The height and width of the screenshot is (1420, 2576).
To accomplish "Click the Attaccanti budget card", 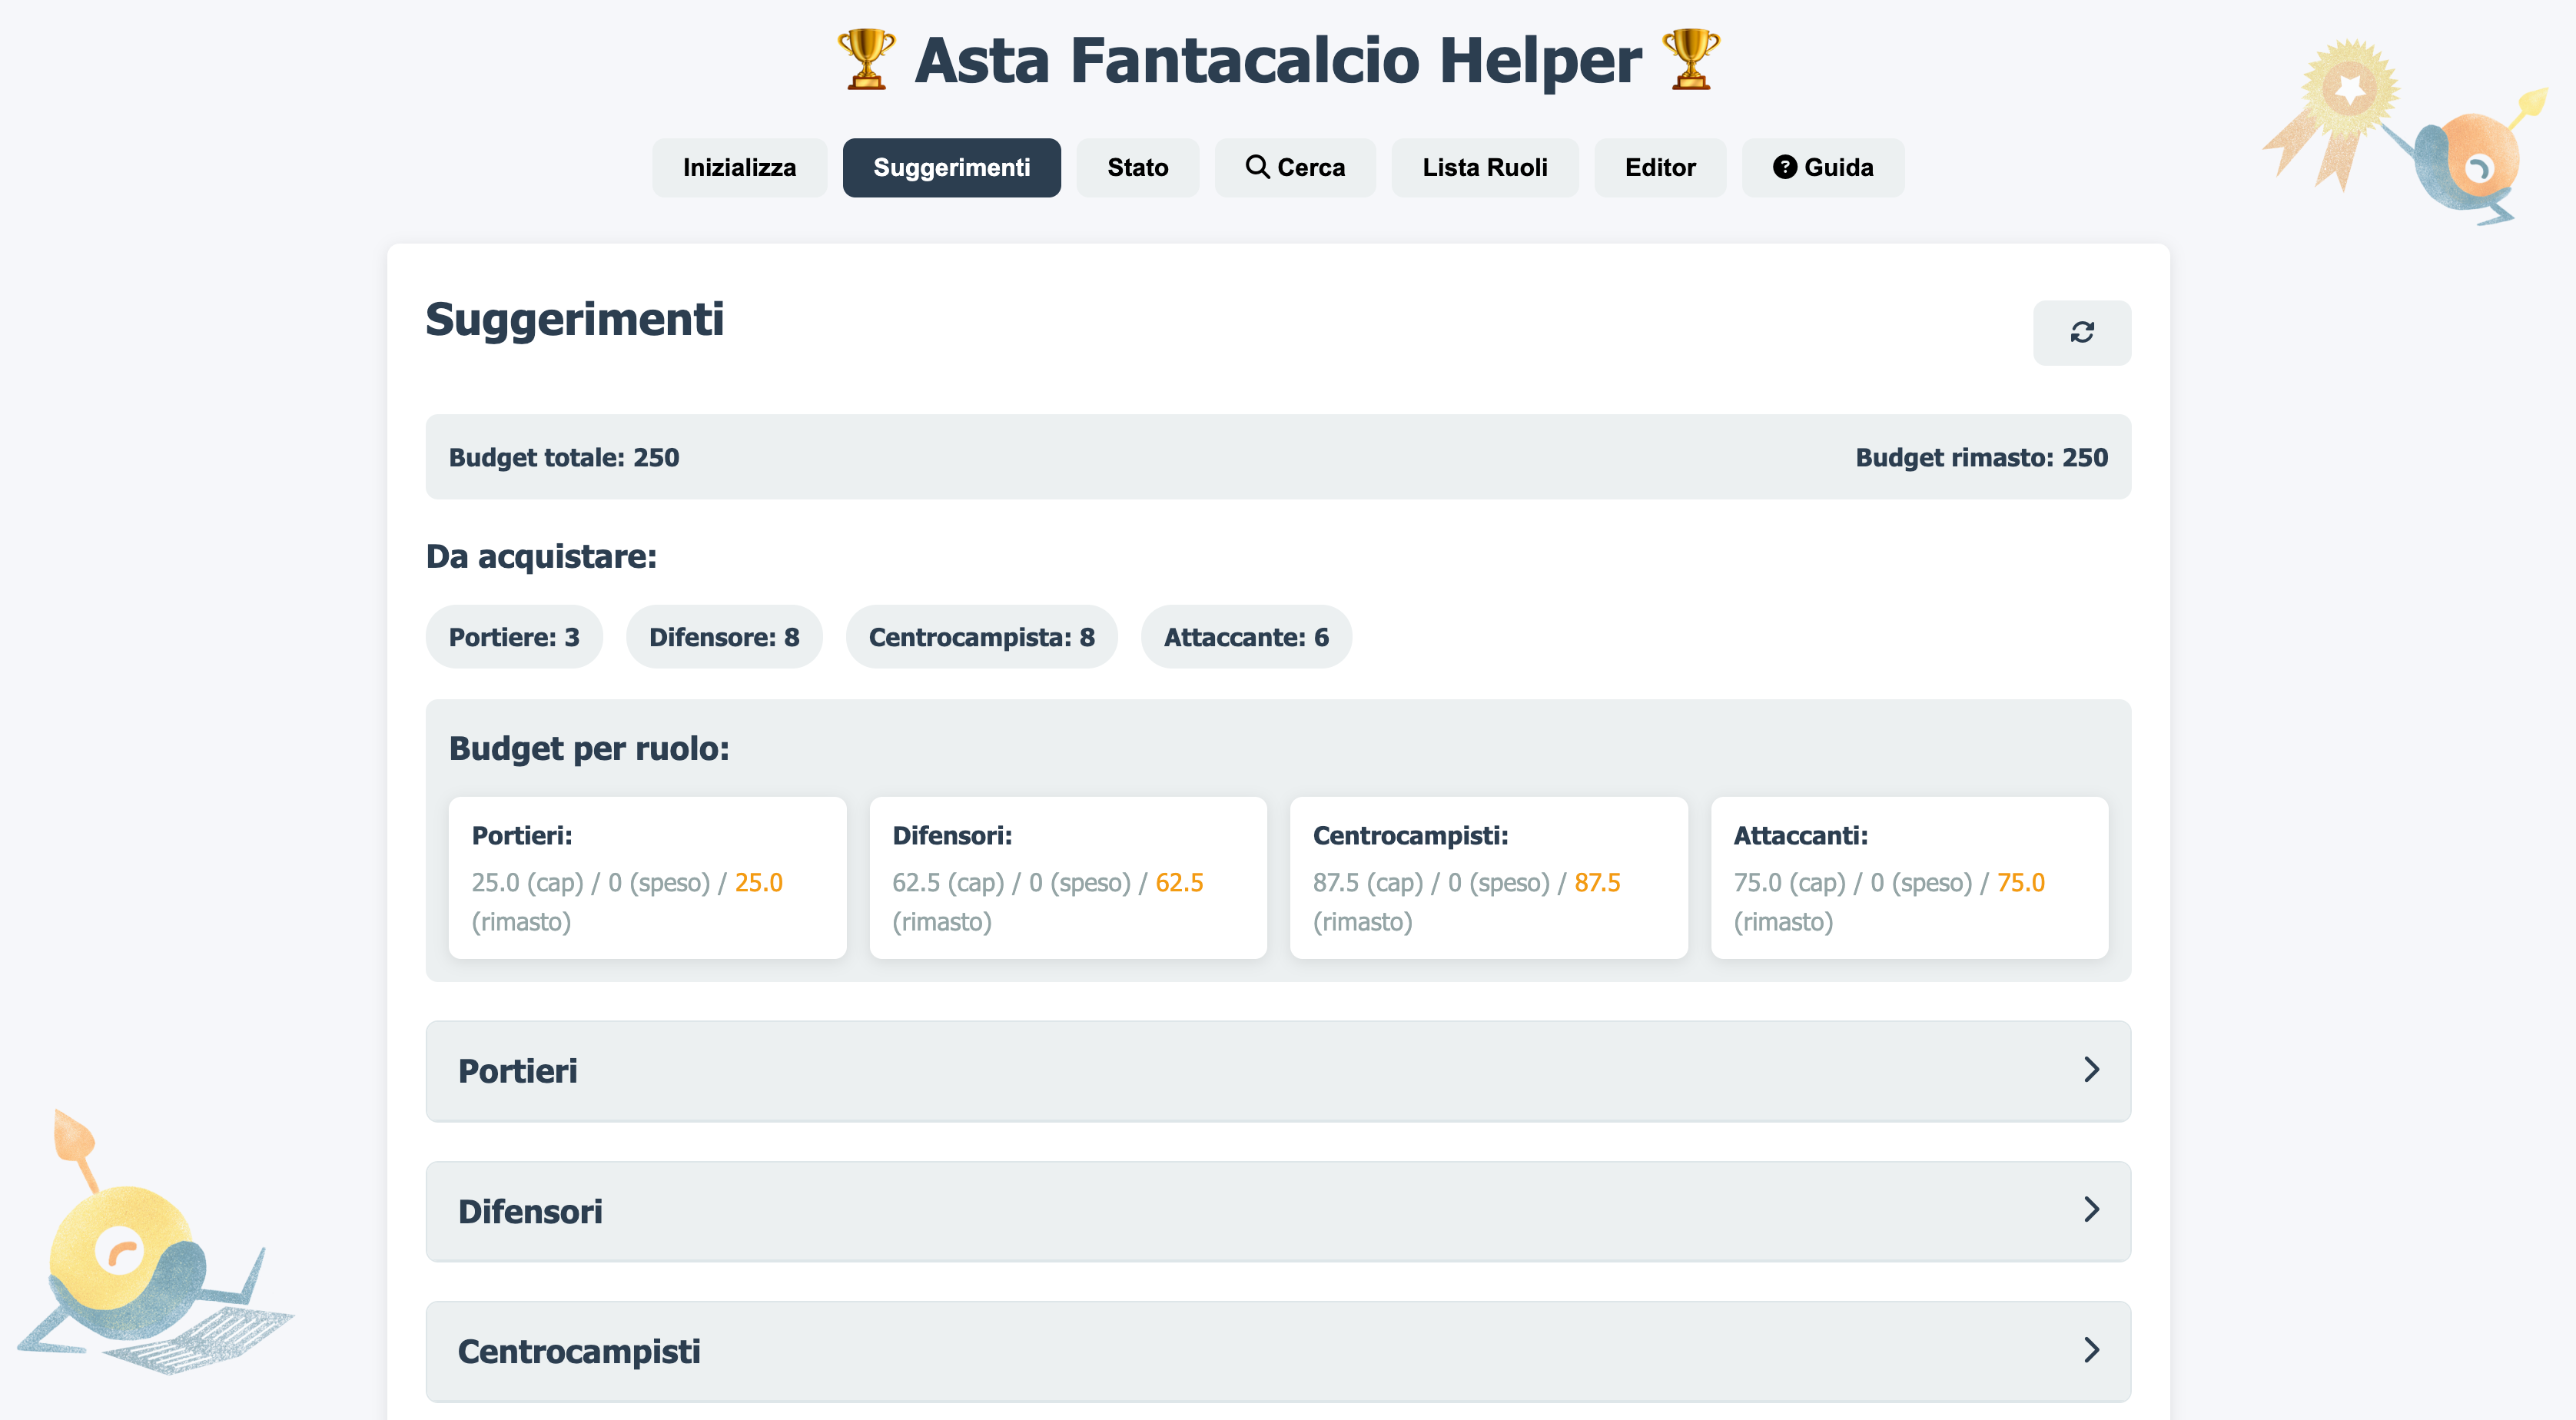I will (x=1908, y=877).
